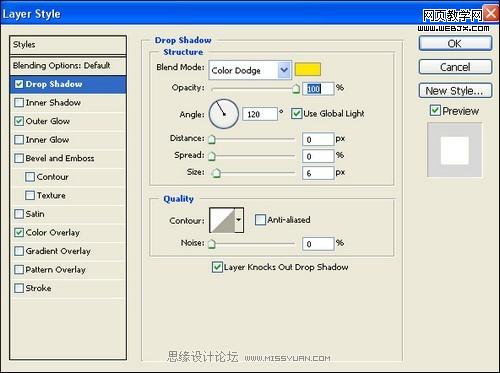
Task: Select the Styles list header
Action: pos(68,45)
